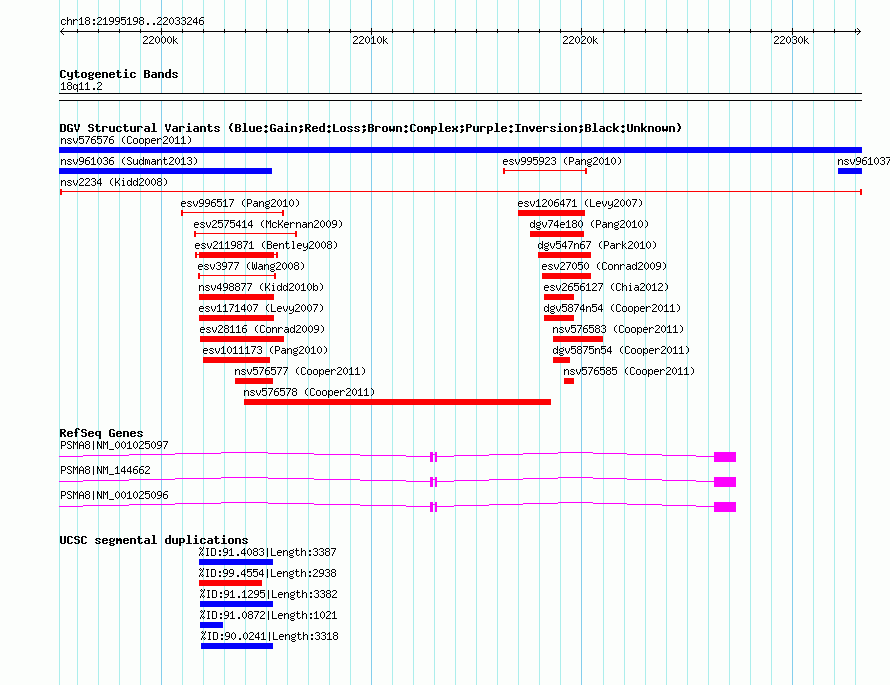890x685 pixels.
Task: Select the 18q11.2 band label
Action: point(81,86)
